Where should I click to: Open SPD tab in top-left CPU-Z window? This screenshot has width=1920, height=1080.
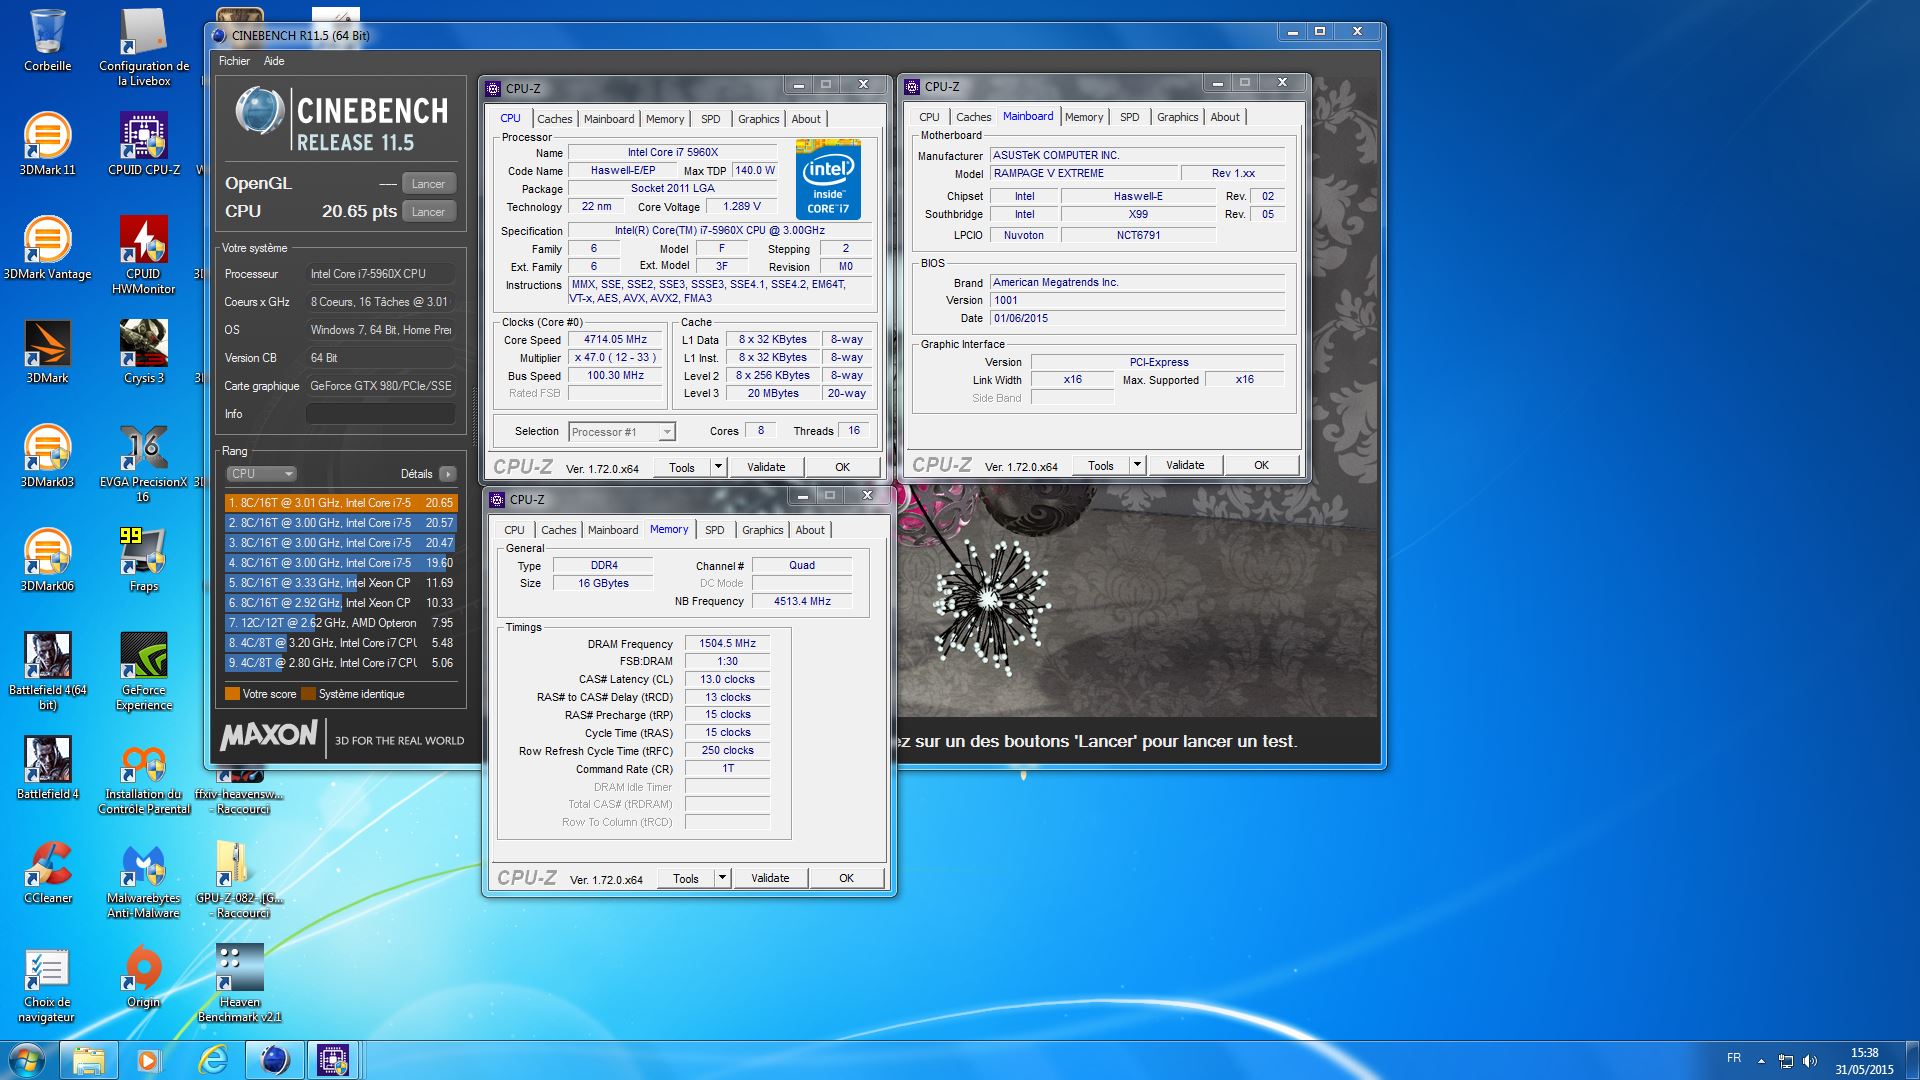[x=711, y=119]
